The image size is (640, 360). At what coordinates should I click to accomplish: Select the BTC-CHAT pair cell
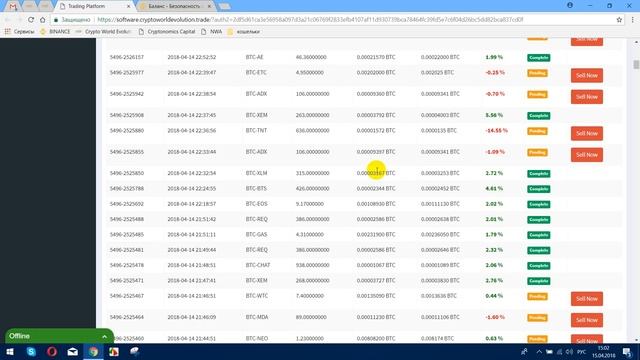click(258, 265)
